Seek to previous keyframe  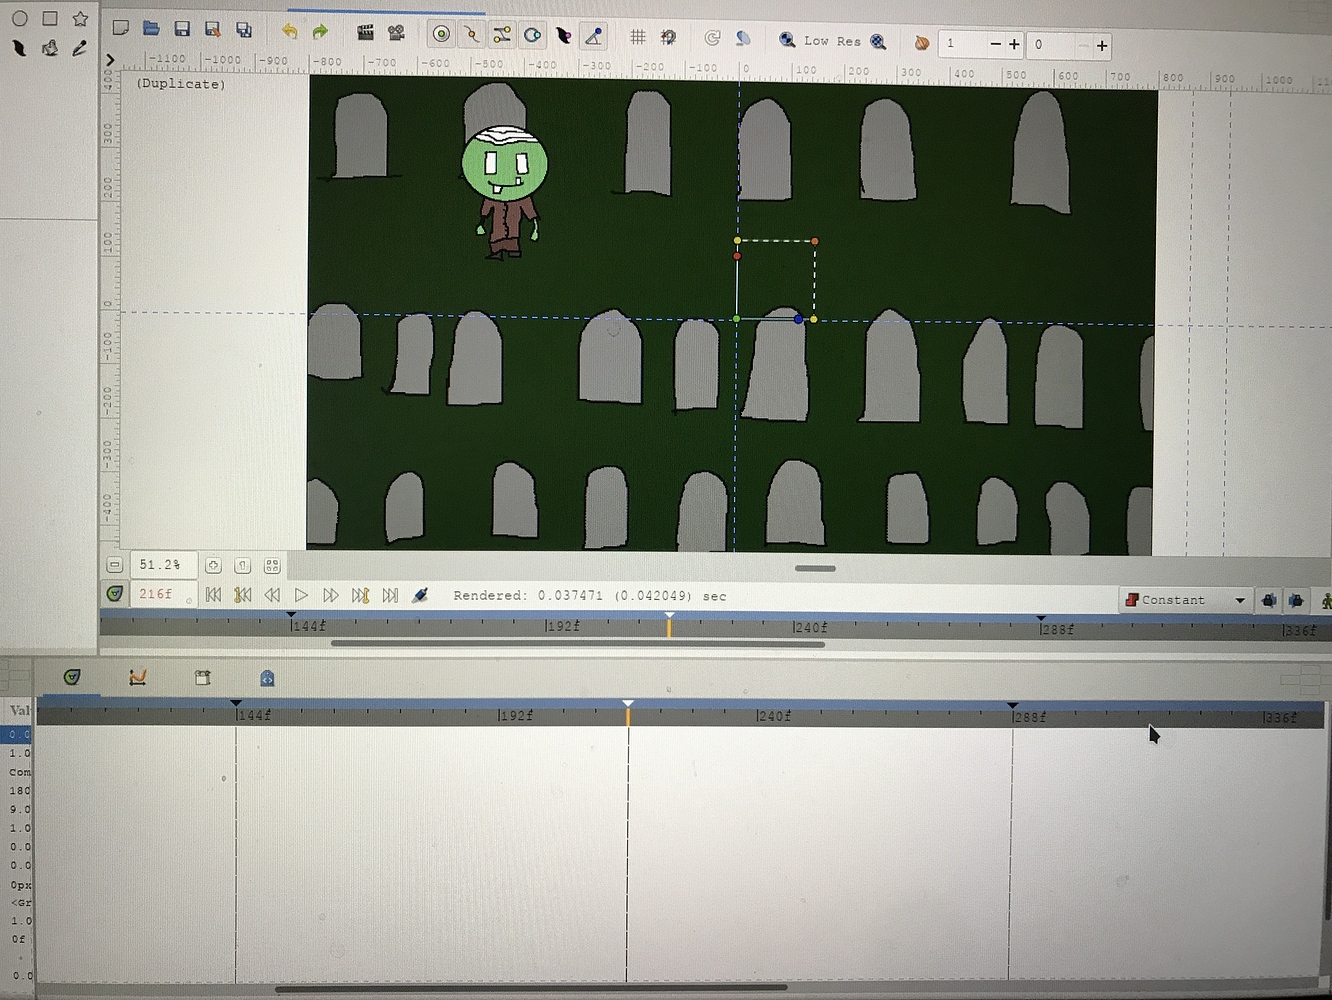tap(242, 595)
